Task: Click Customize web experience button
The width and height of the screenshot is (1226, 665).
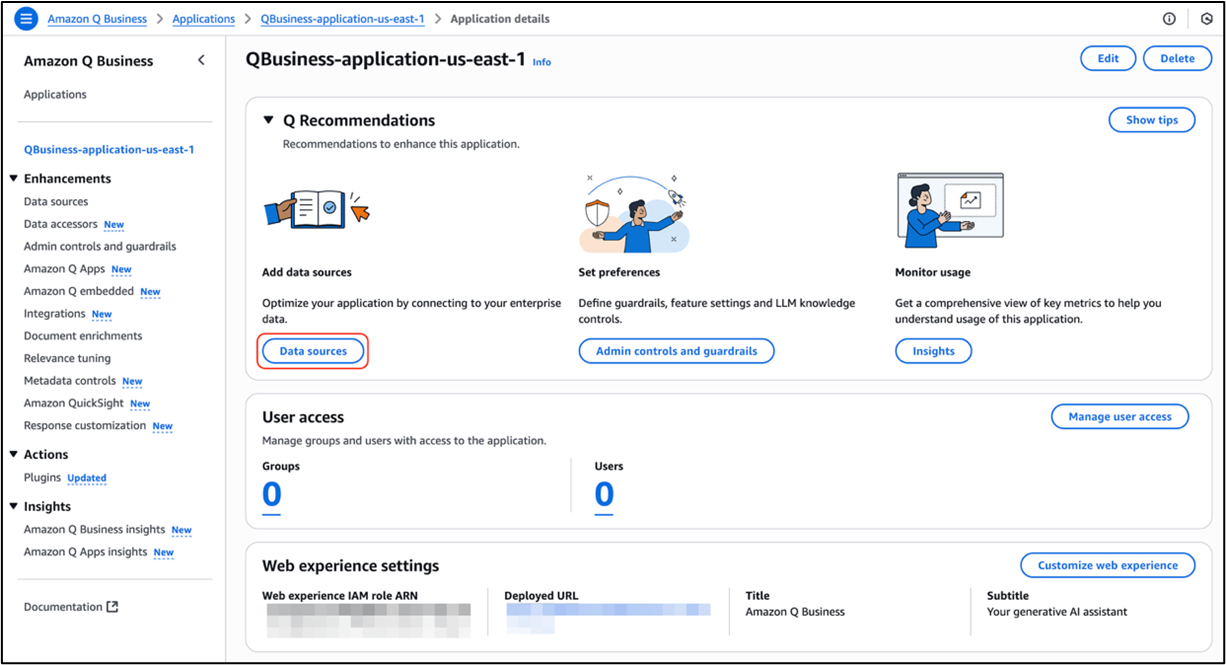Action: (1107, 565)
